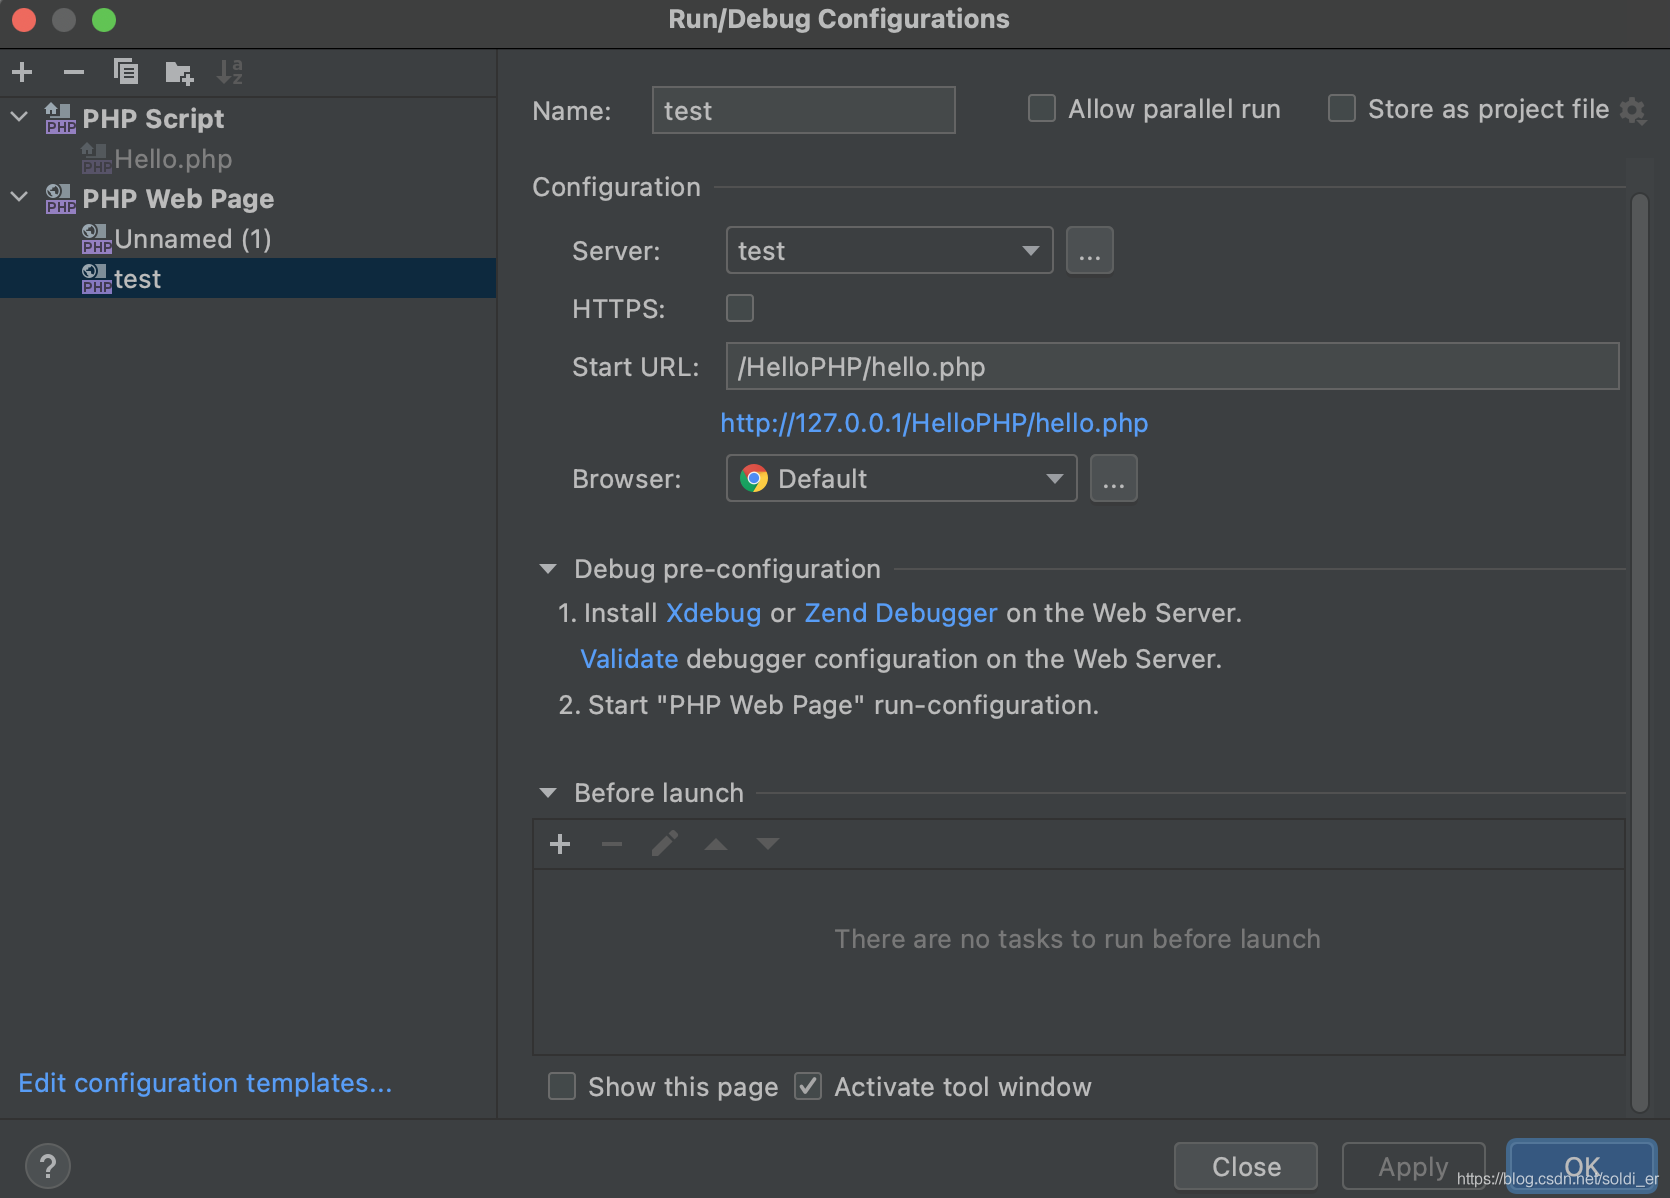Click the PHP Script category icon
Image resolution: width=1670 pixels, height=1198 pixels.
(x=60, y=119)
